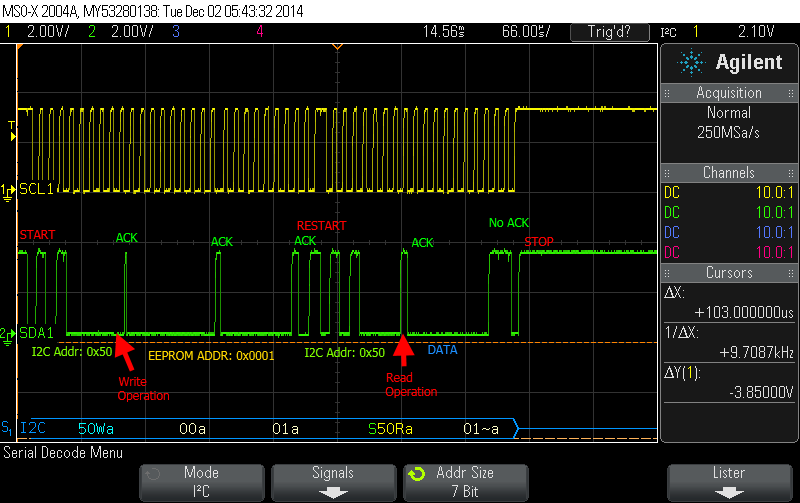Click the 1/ΔX value +9.7087kHz
This screenshot has height=503, width=800.
(756, 353)
